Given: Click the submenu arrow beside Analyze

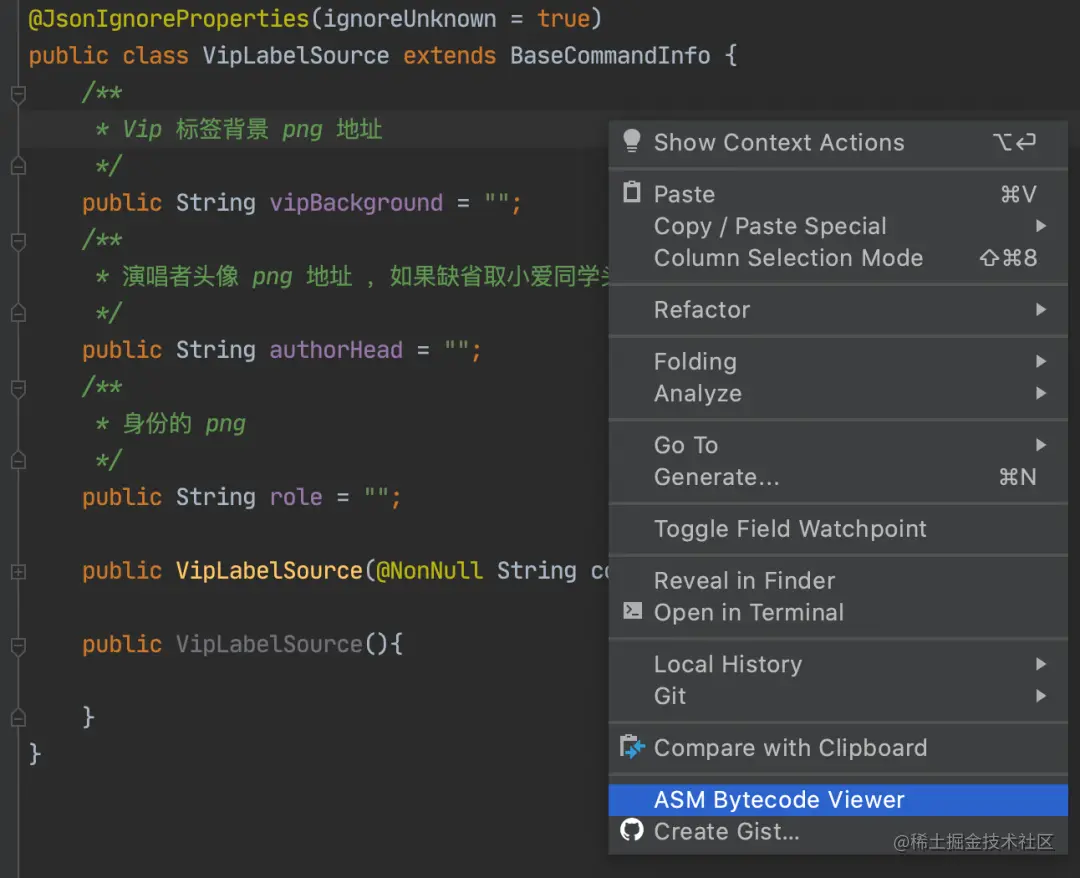Looking at the screenshot, I should [1041, 393].
